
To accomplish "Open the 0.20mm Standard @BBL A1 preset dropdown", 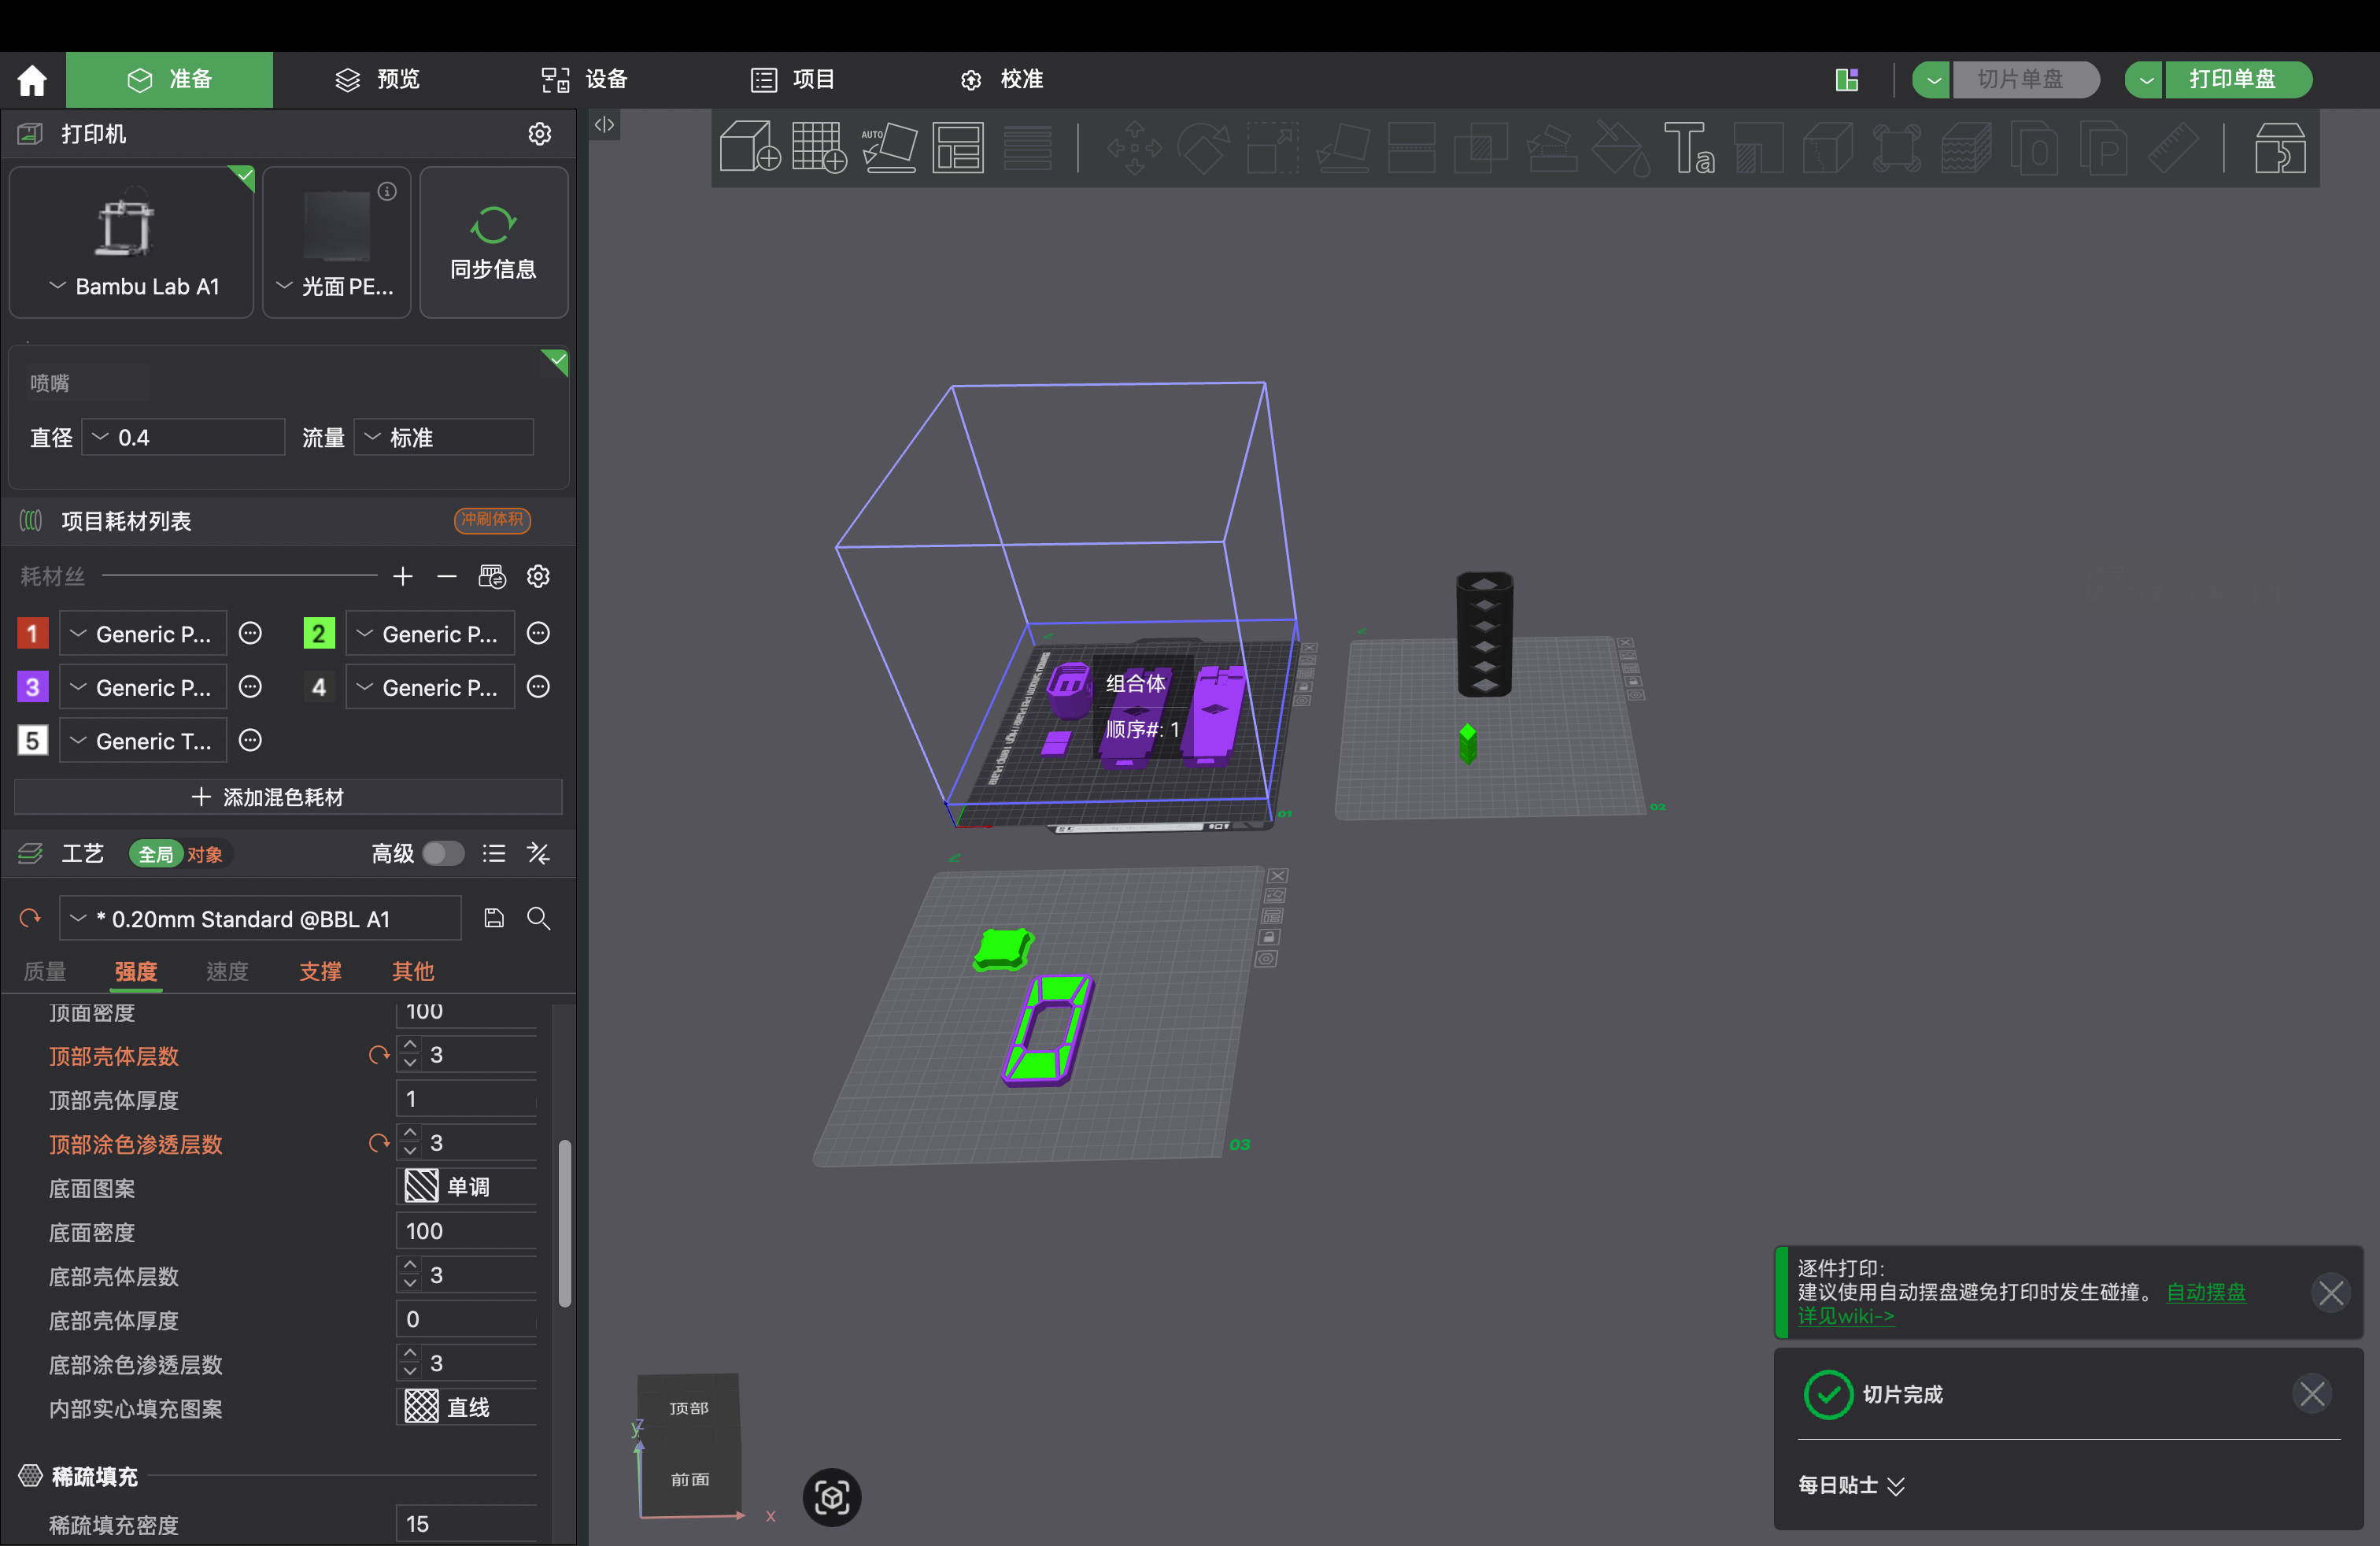I will [260, 918].
